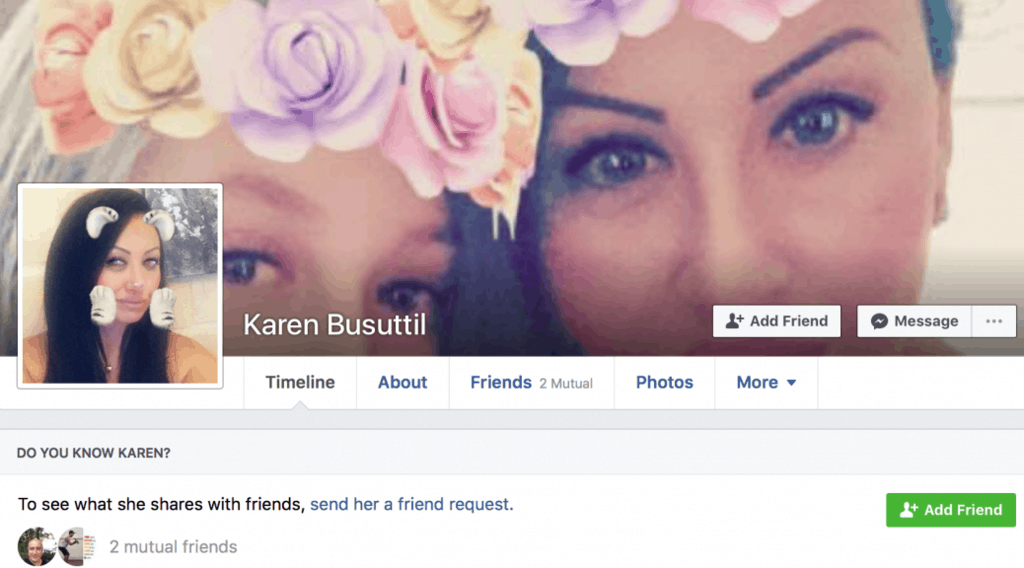Click the send her a friend request link
This screenshot has width=1024, height=568.
(x=411, y=504)
